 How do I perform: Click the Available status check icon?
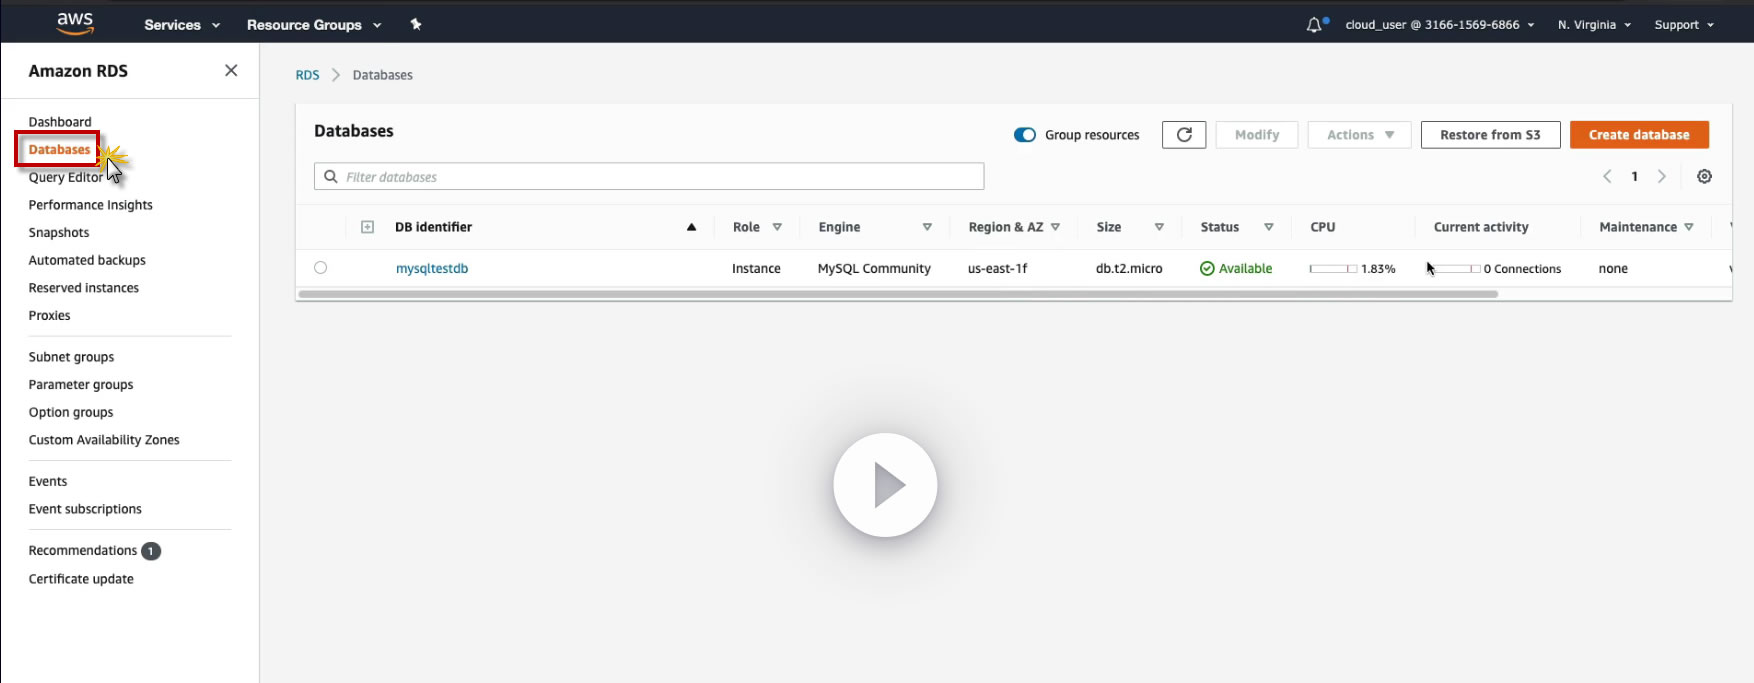pos(1207,268)
